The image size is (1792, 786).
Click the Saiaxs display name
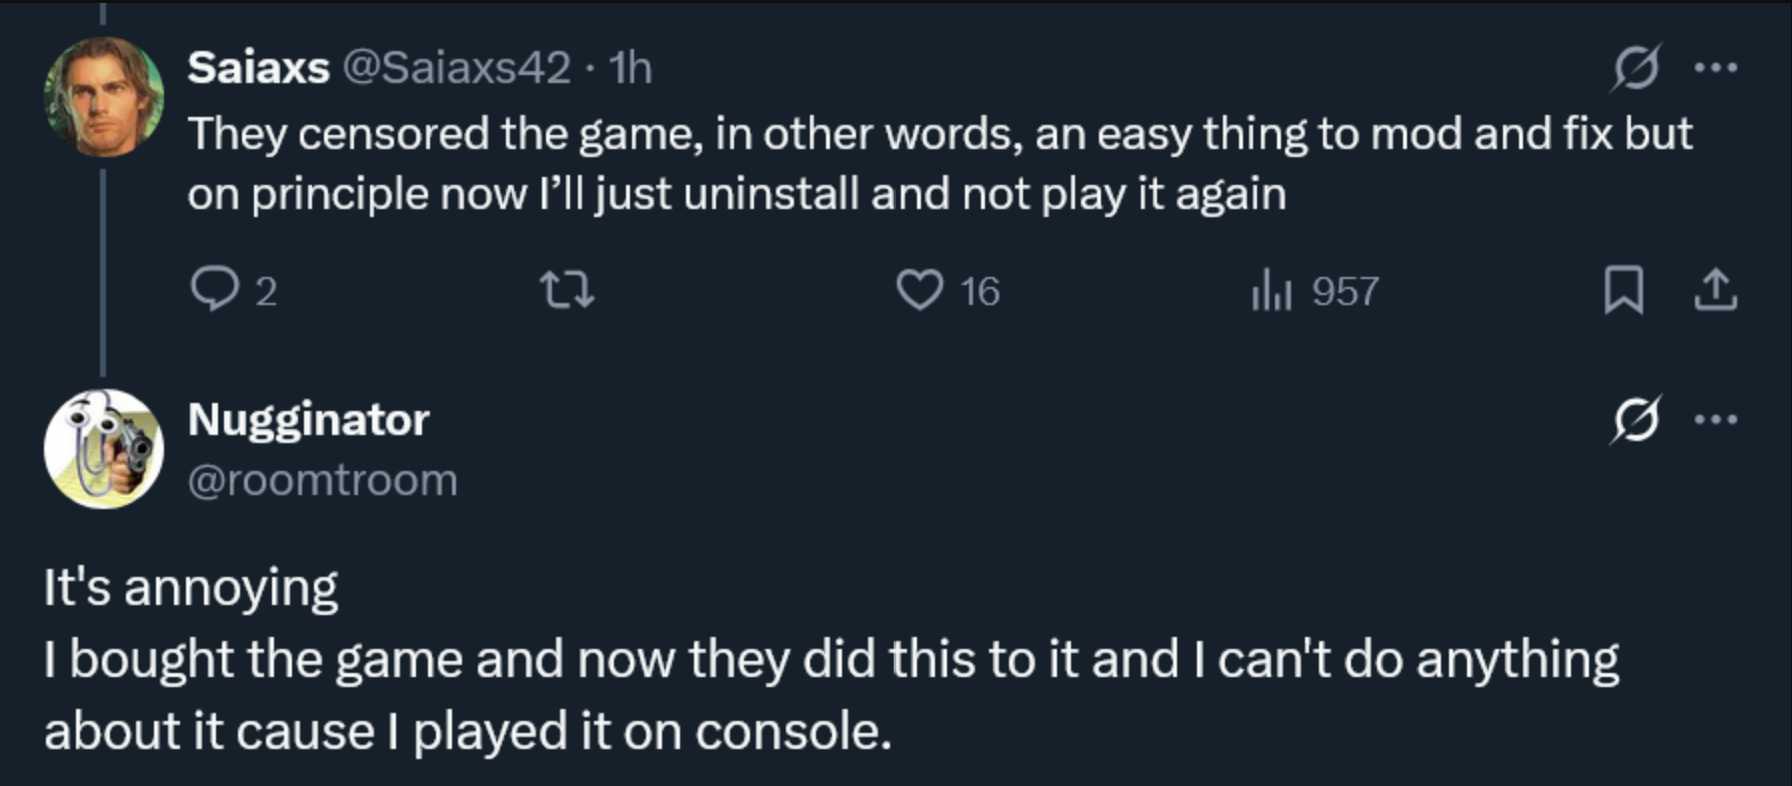(x=258, y=68)
